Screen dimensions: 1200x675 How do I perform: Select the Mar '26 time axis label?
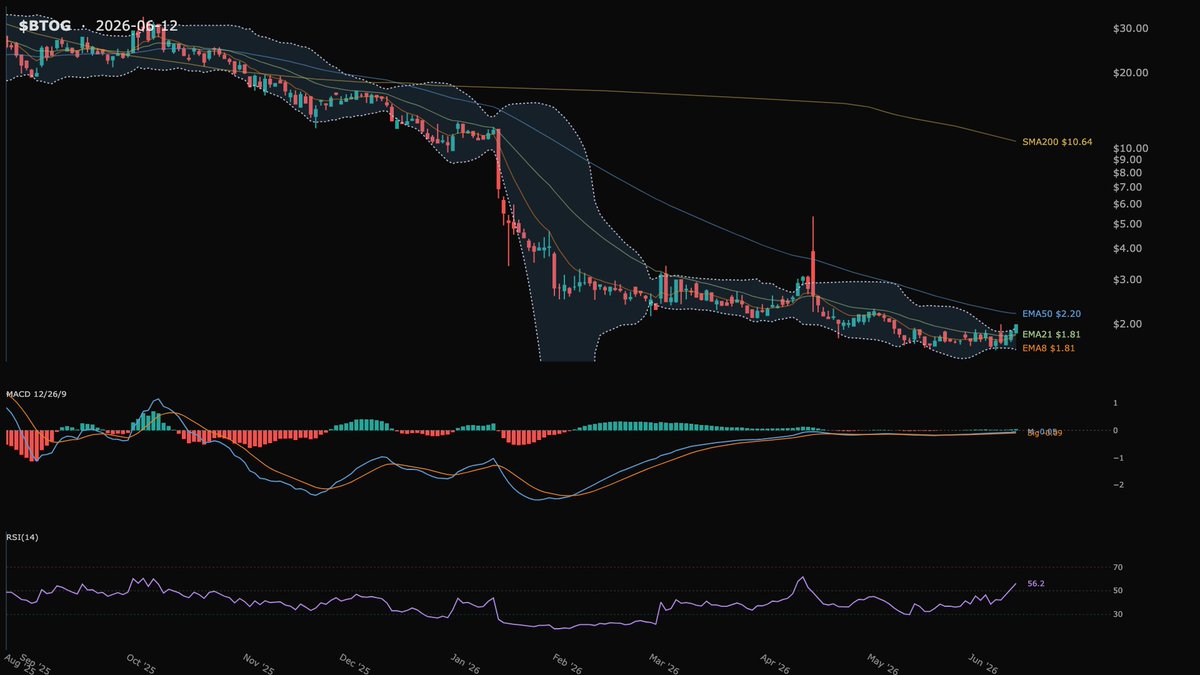point(666,665)
